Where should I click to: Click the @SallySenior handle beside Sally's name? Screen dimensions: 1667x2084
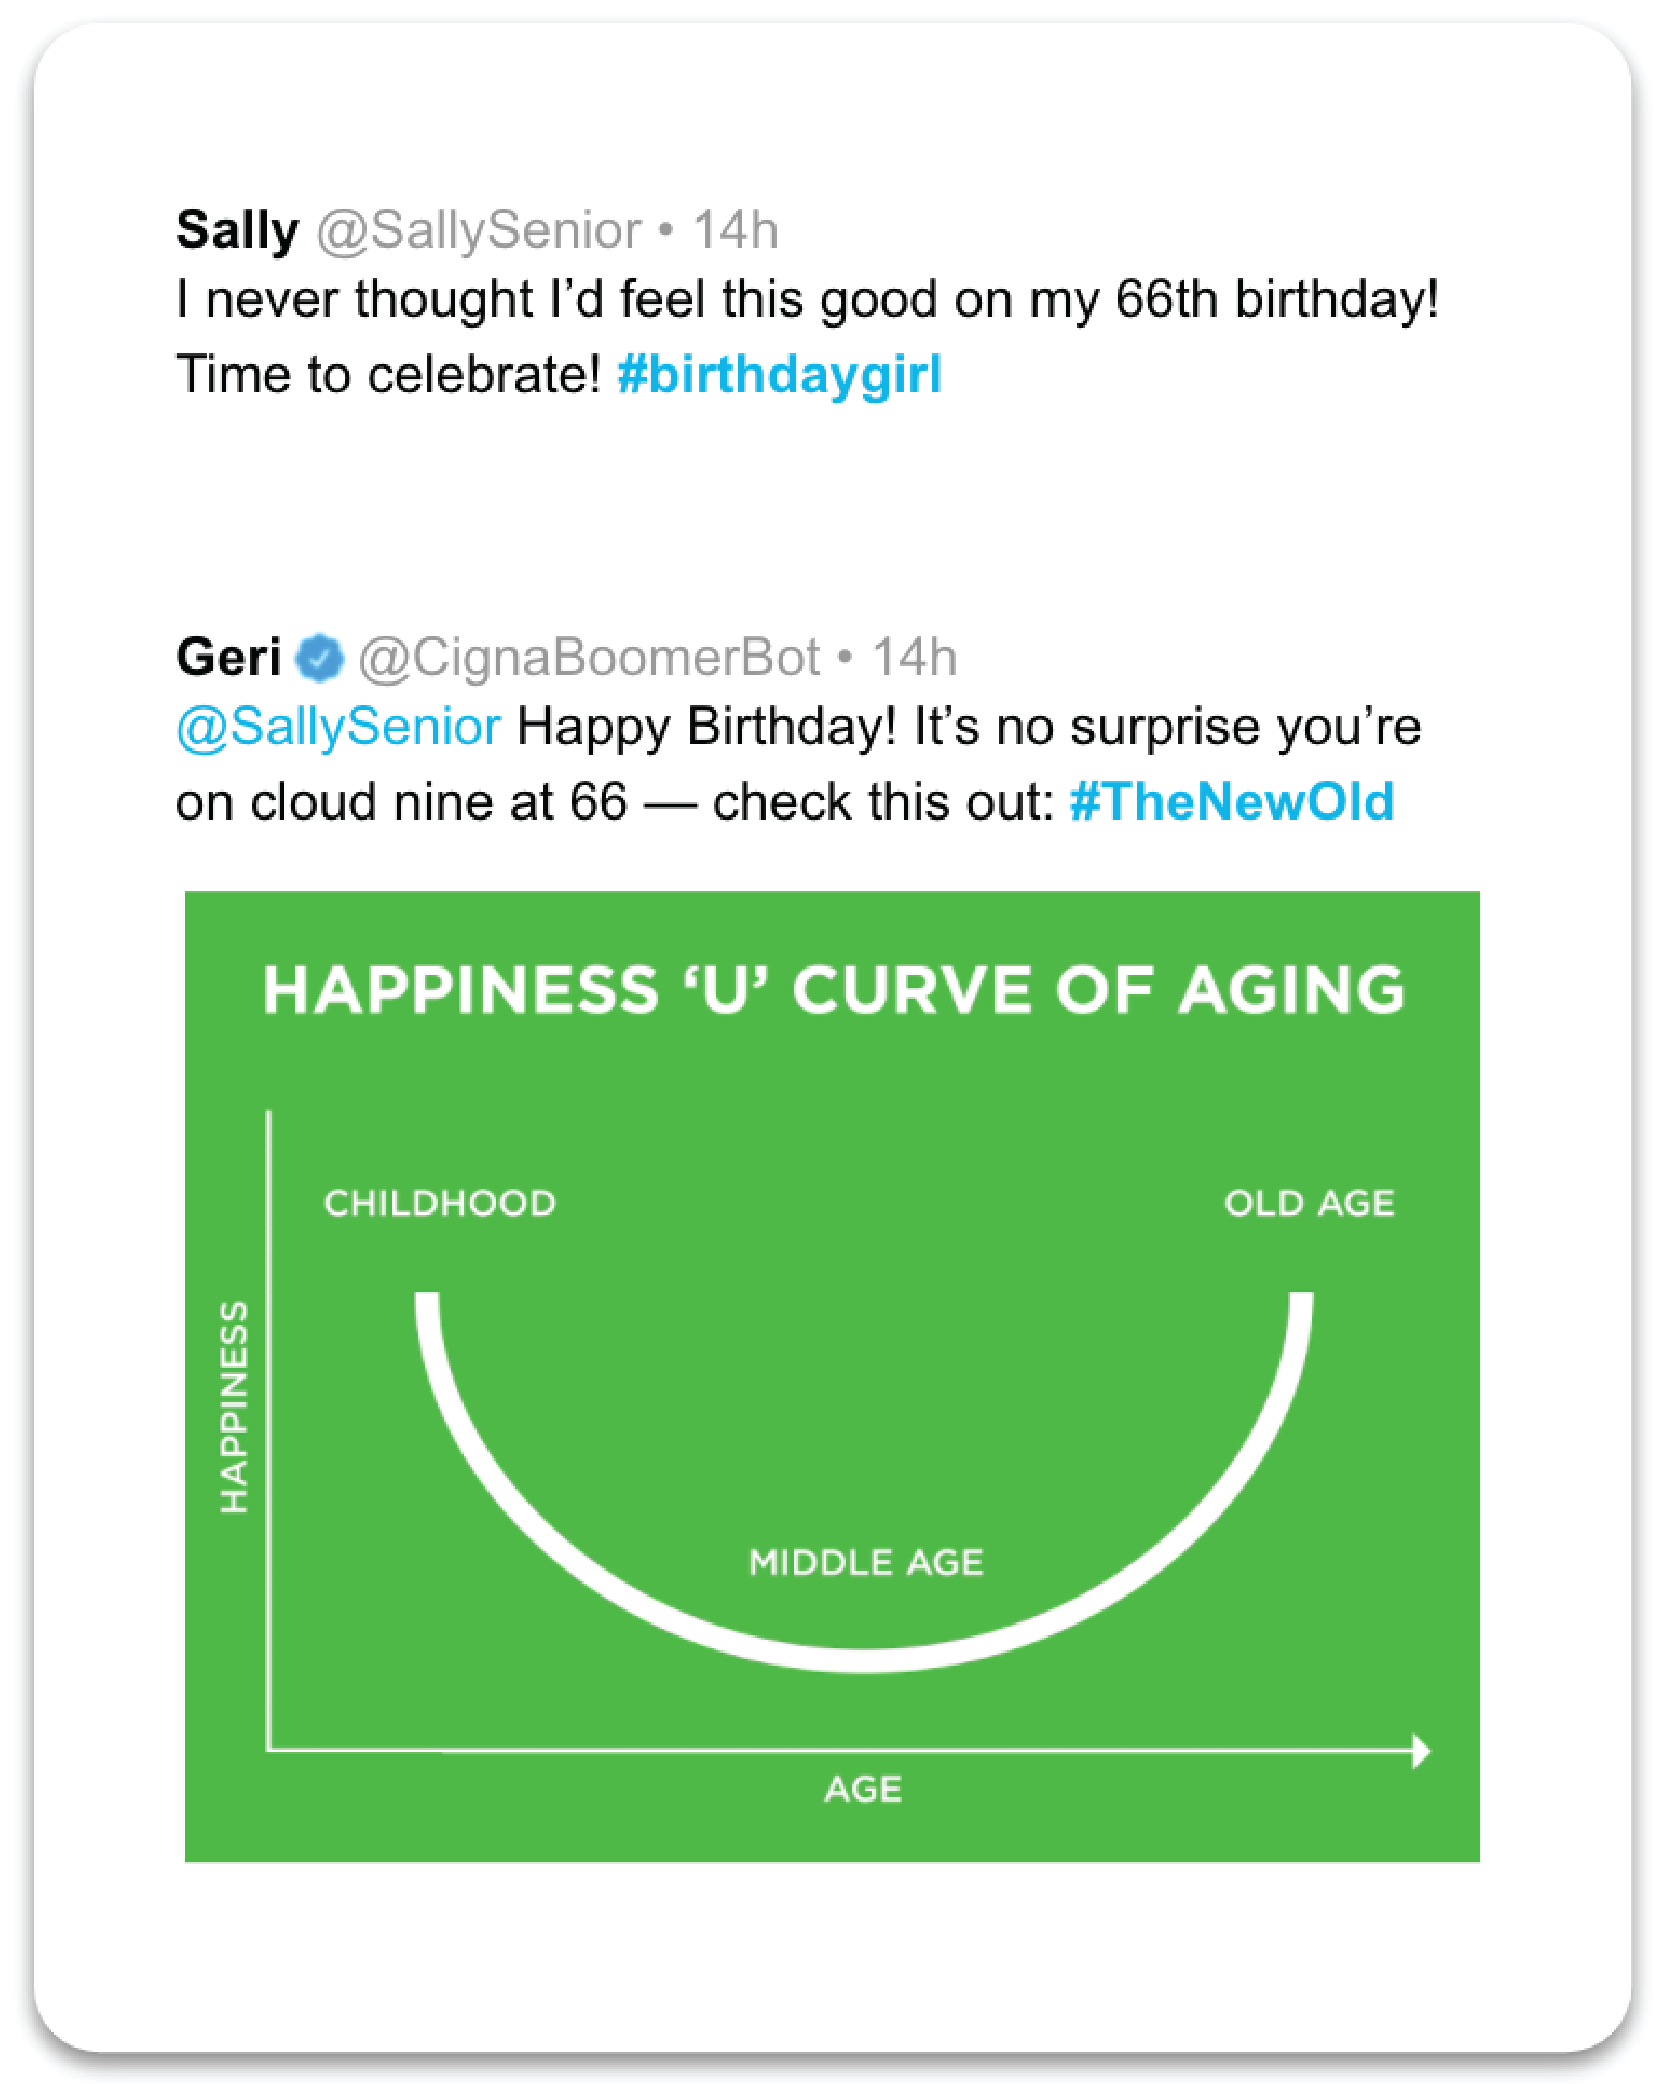click(x=479, y=231)
